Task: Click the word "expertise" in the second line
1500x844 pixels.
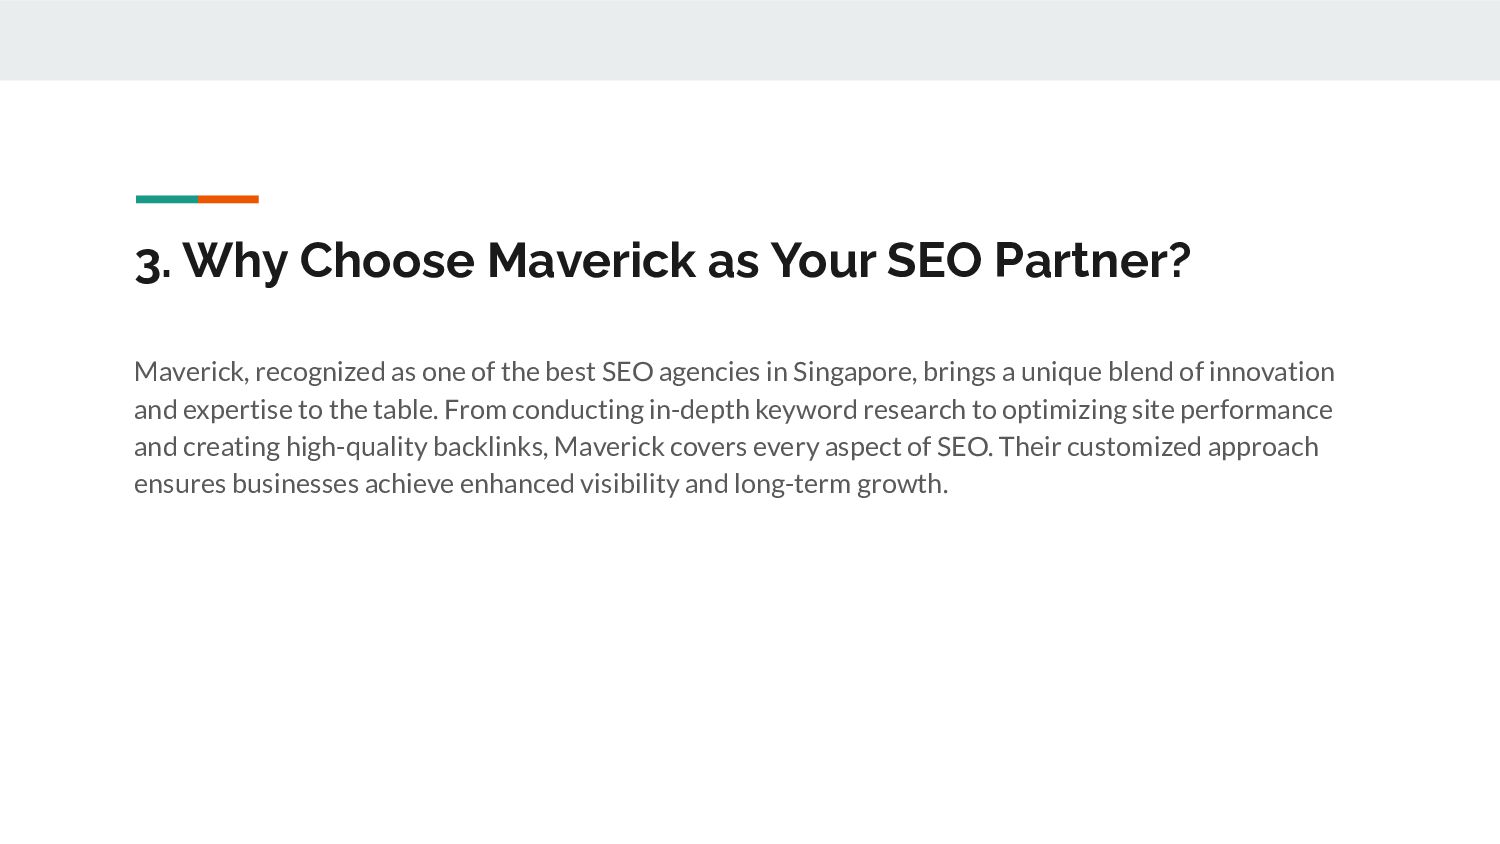Action: [237, 410]
